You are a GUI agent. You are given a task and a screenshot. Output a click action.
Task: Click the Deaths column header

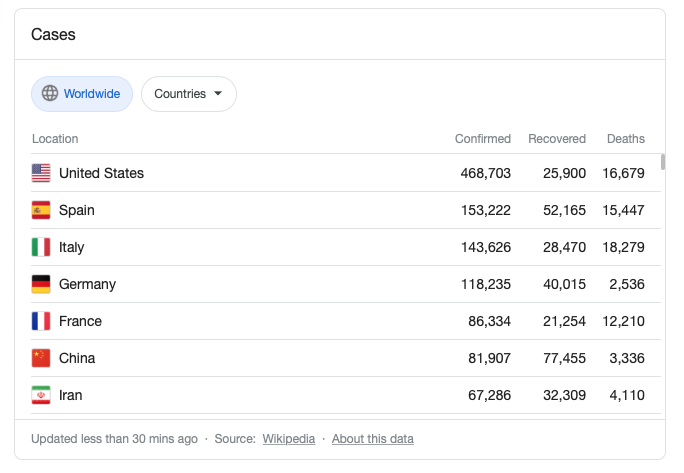(626, 139)
